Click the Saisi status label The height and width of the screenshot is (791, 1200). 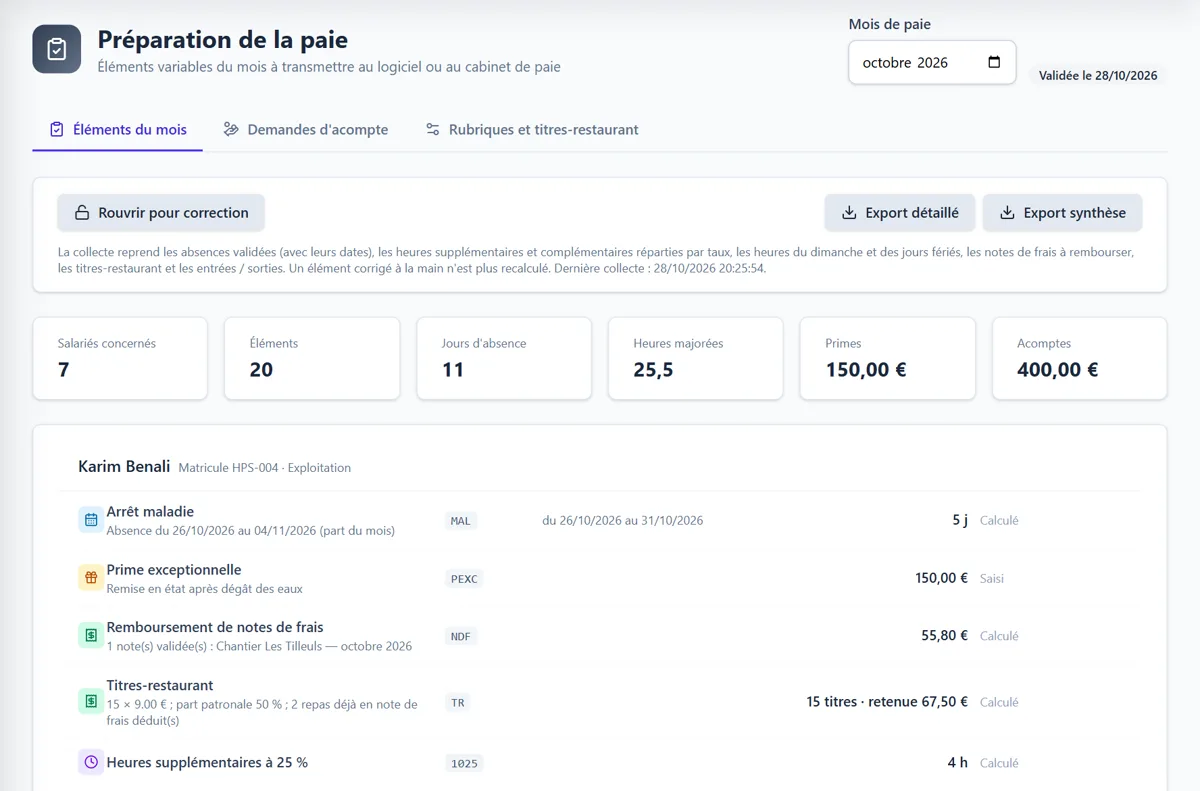pyautogui.click(x=992, y=578)
